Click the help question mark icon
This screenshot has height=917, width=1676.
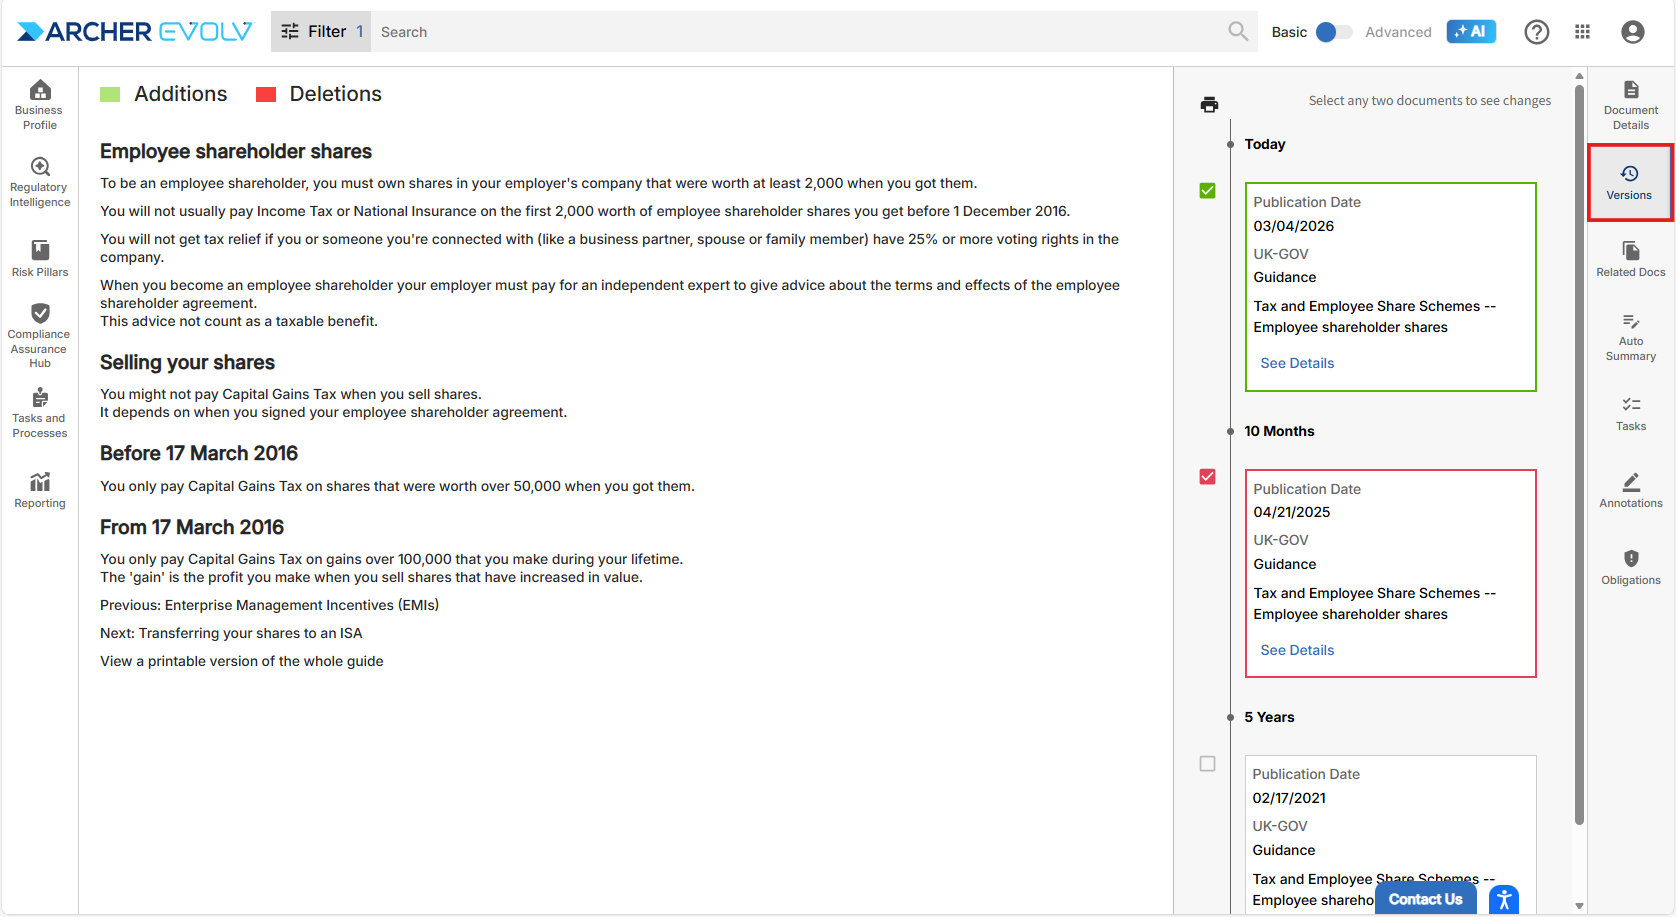1536,32
